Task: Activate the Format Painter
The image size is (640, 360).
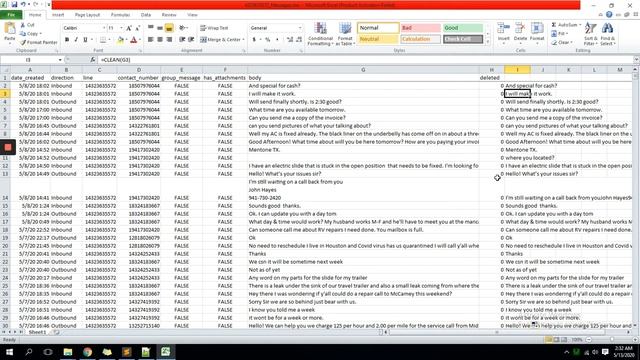Action: point(39,42)
